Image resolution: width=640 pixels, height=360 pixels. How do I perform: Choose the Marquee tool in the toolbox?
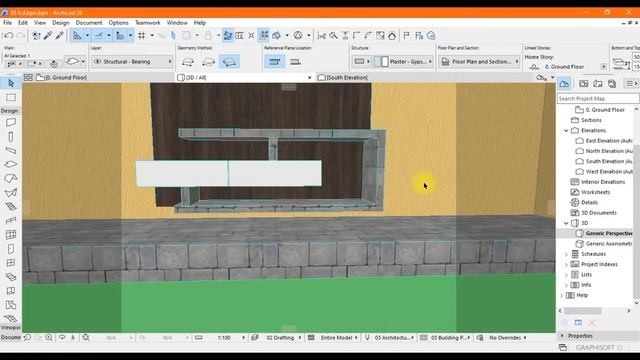(x=11, y=97)
